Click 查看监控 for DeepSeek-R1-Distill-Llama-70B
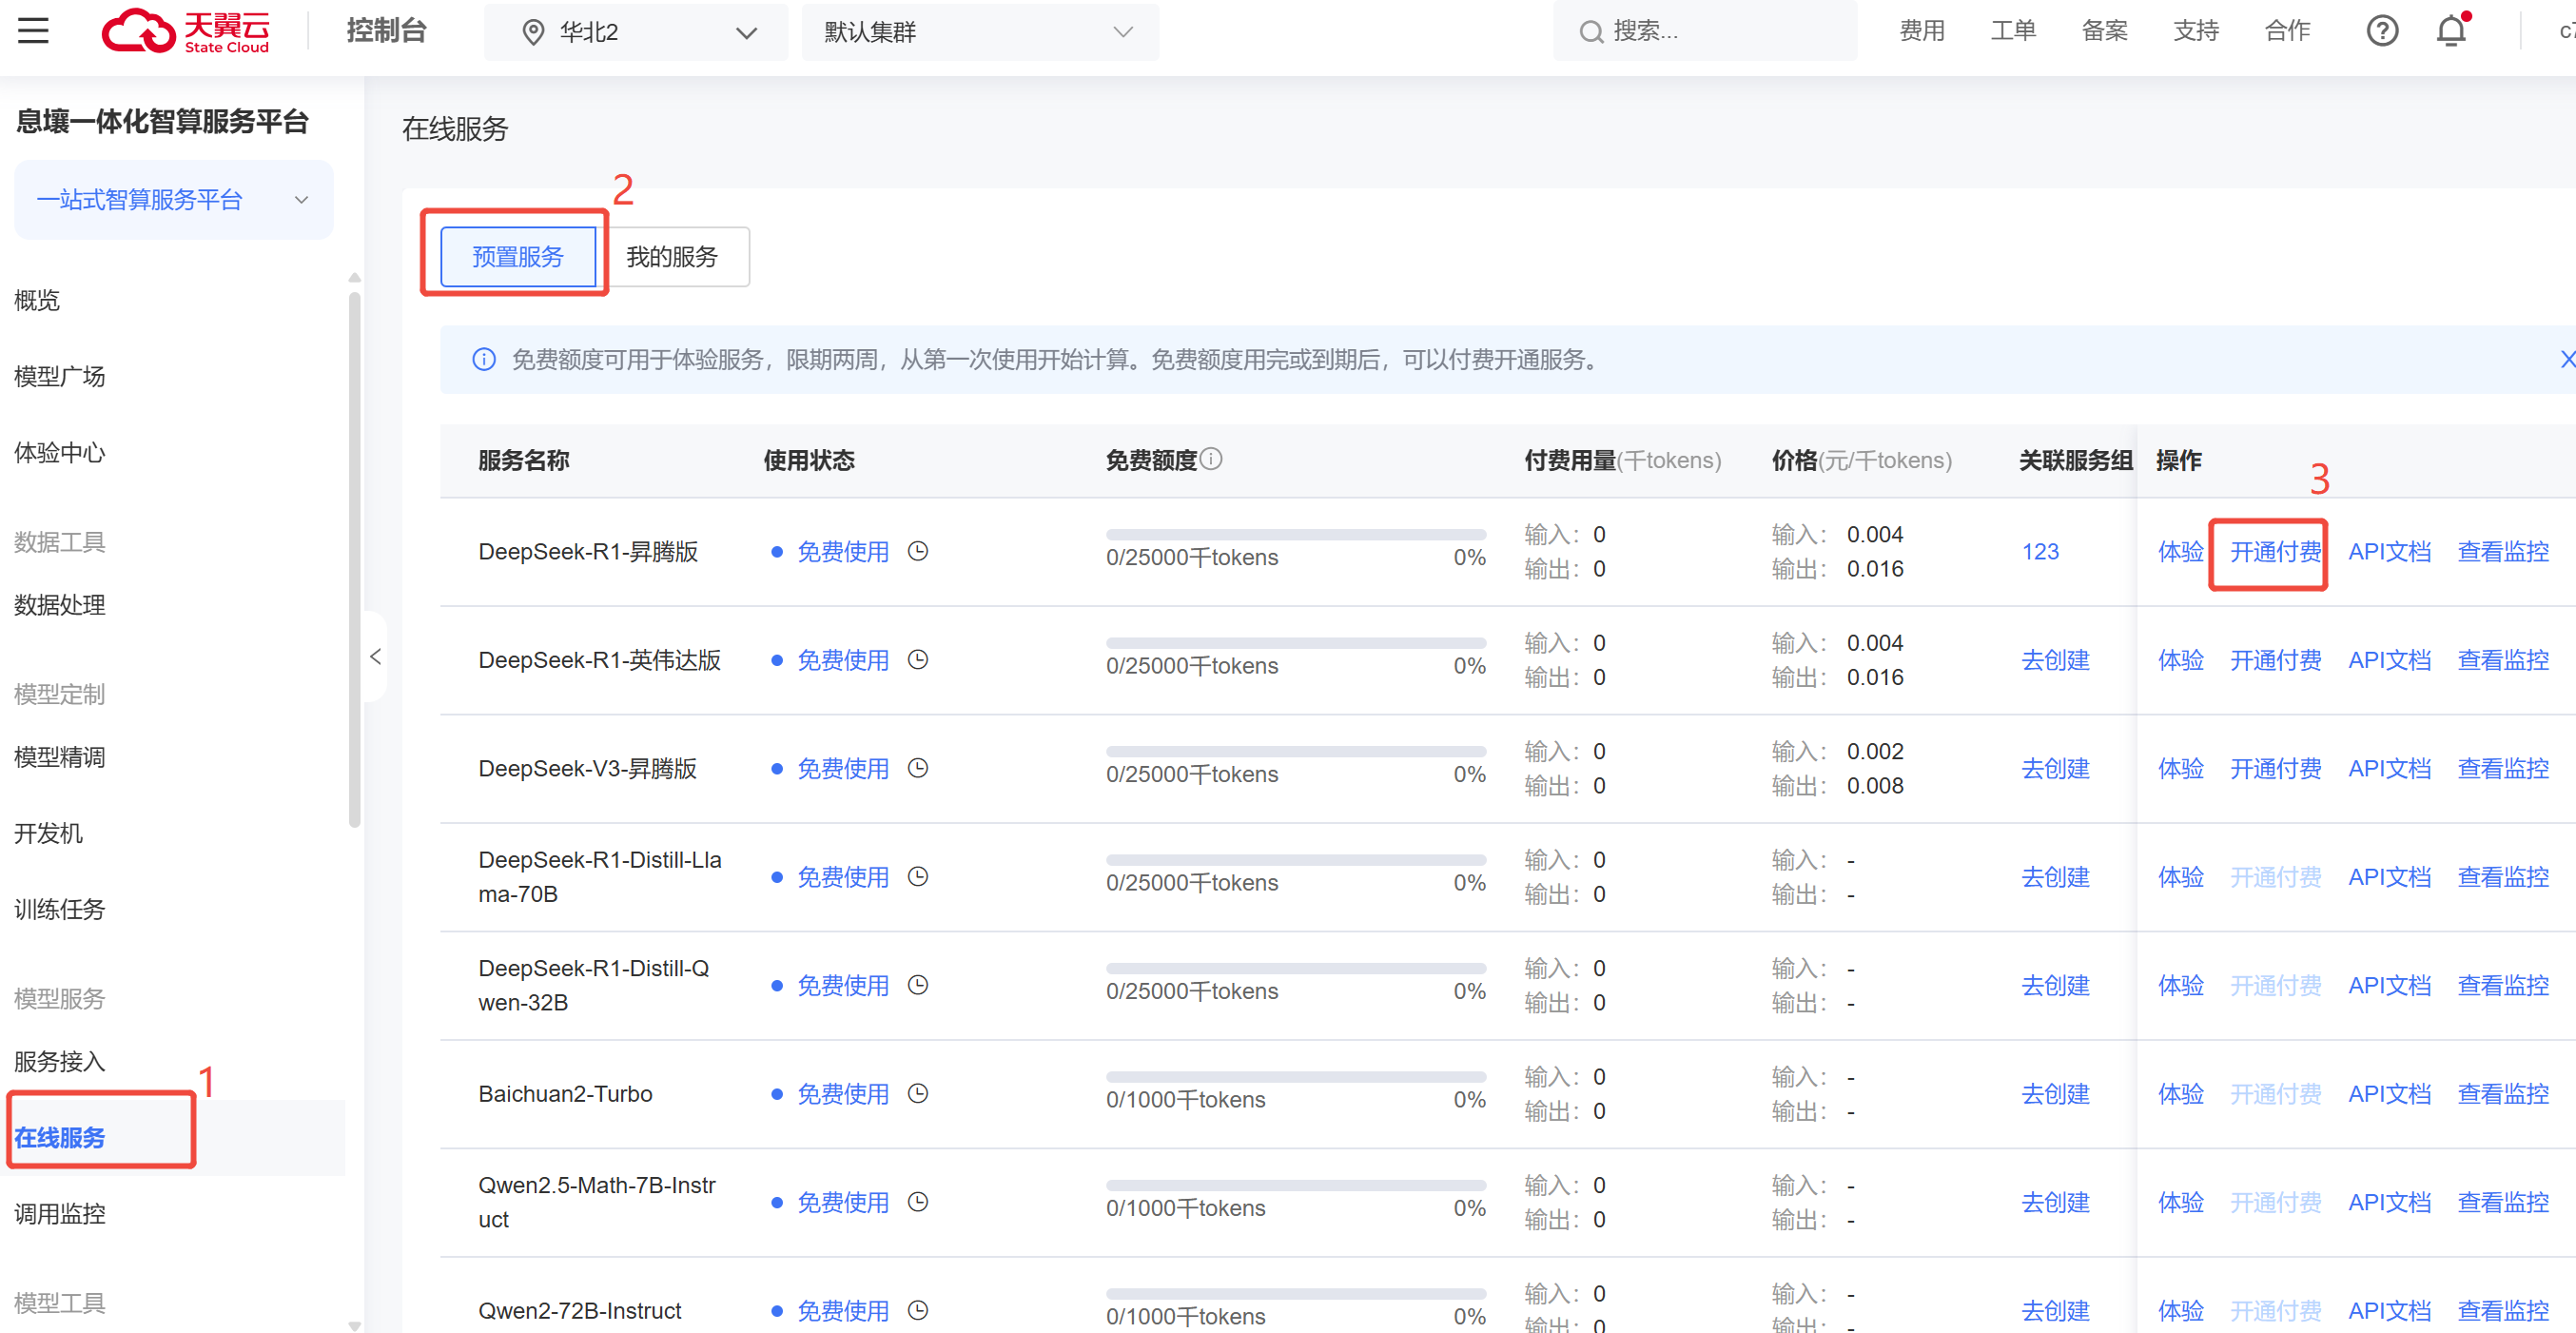This screenshot has height=1333, width=2576. click(2503, 877)
